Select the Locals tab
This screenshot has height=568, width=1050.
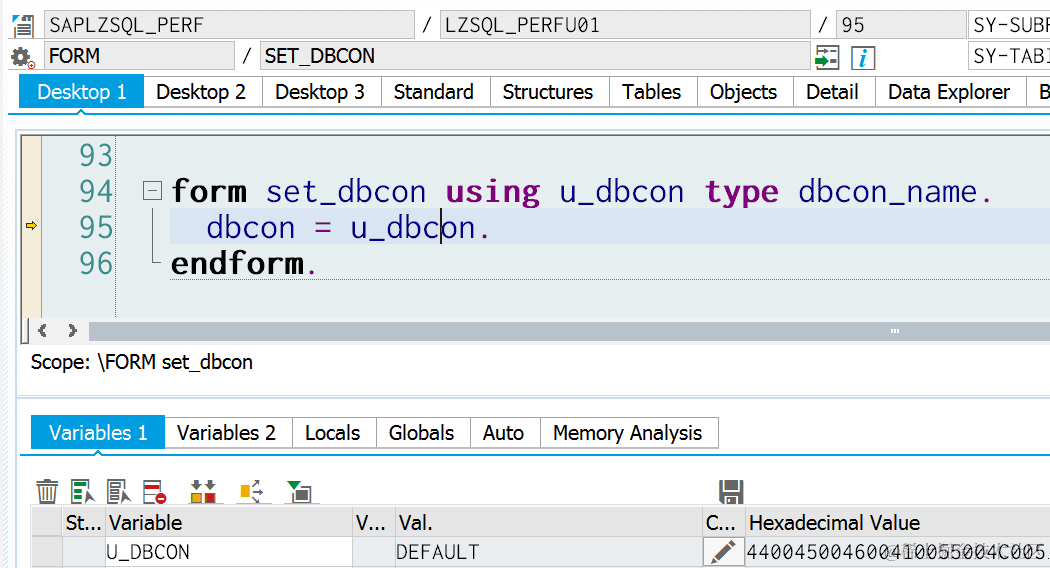tap(333, 433)
